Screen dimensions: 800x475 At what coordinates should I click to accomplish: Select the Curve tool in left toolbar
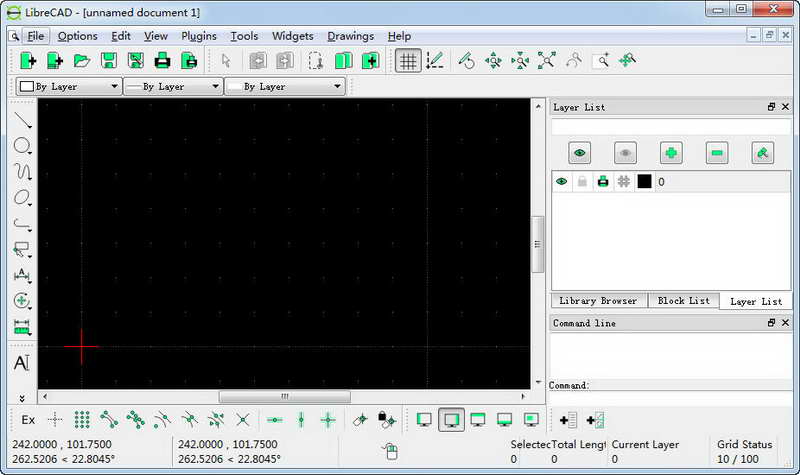[22, 171]
